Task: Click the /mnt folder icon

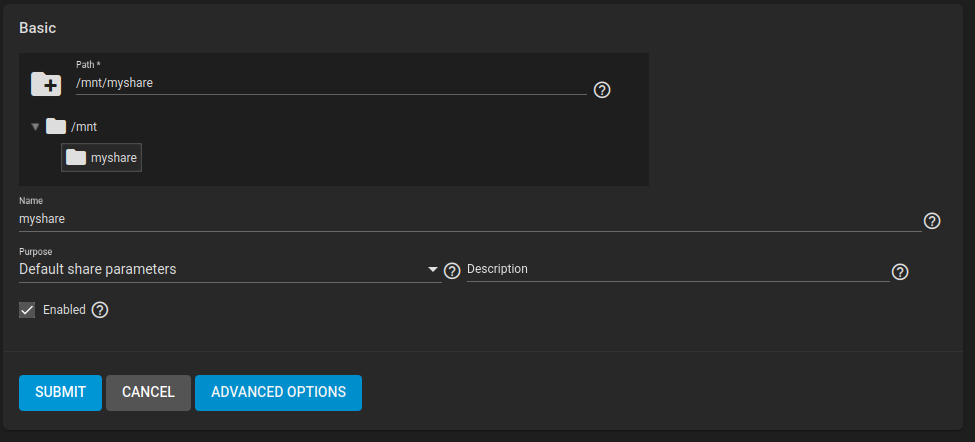Action: 56,127
